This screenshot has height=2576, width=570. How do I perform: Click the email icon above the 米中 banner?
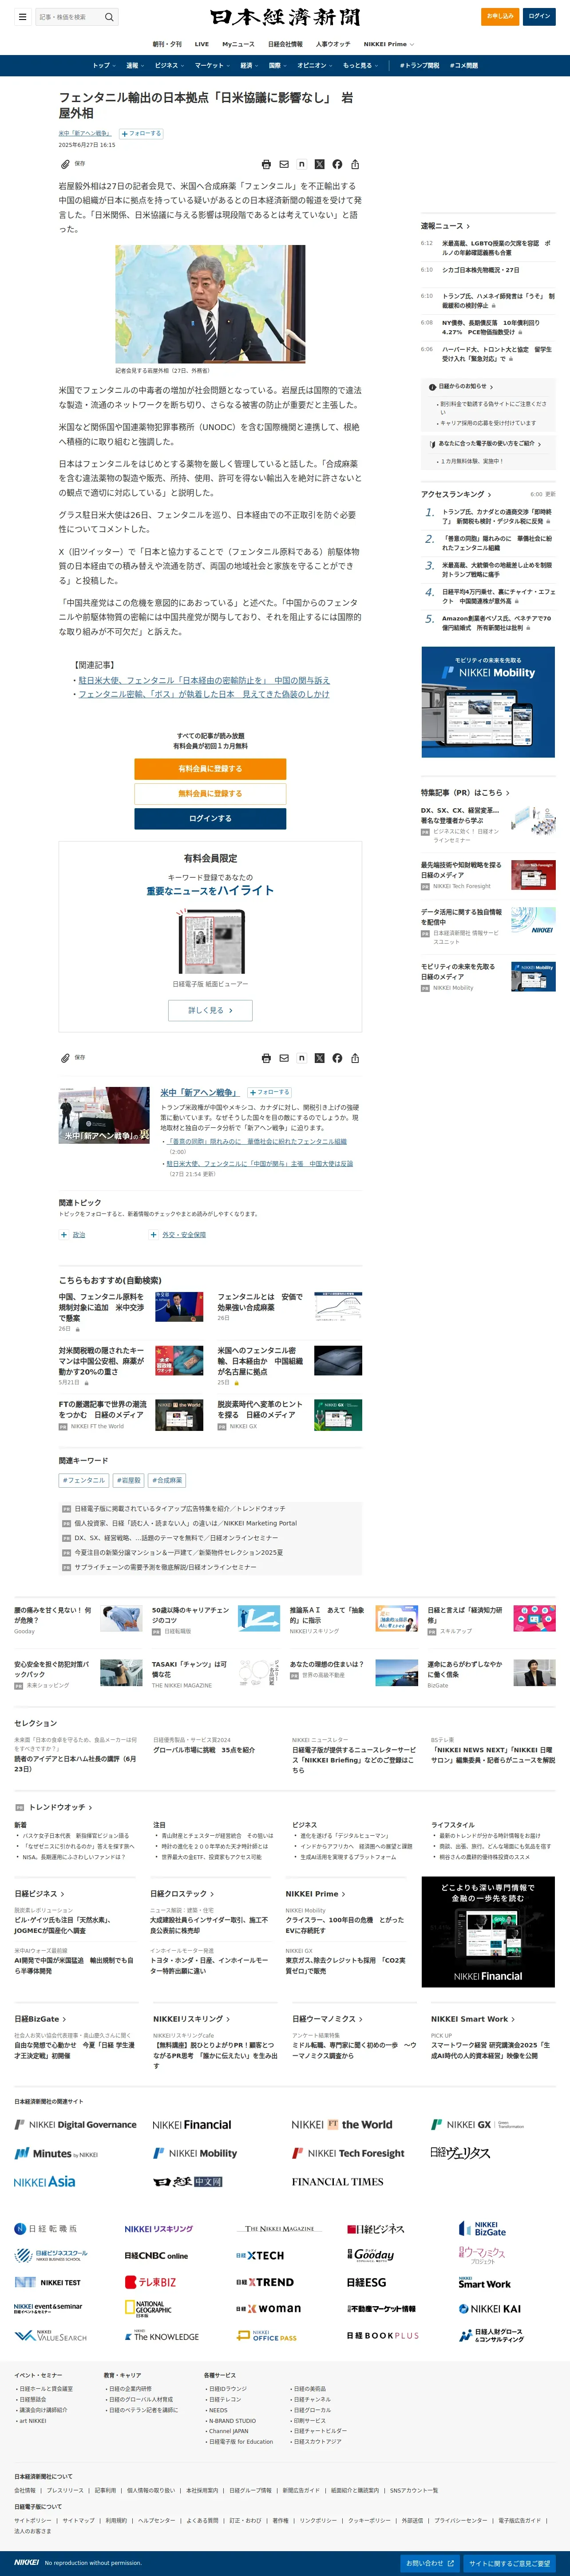(x=284, y=1057)
